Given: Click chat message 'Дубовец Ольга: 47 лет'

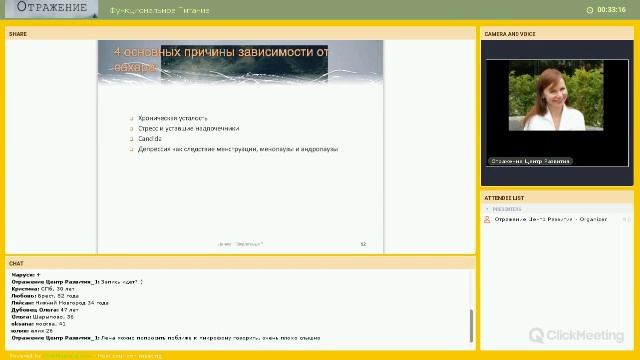Looking at the screenshot, I should point(45,310).
